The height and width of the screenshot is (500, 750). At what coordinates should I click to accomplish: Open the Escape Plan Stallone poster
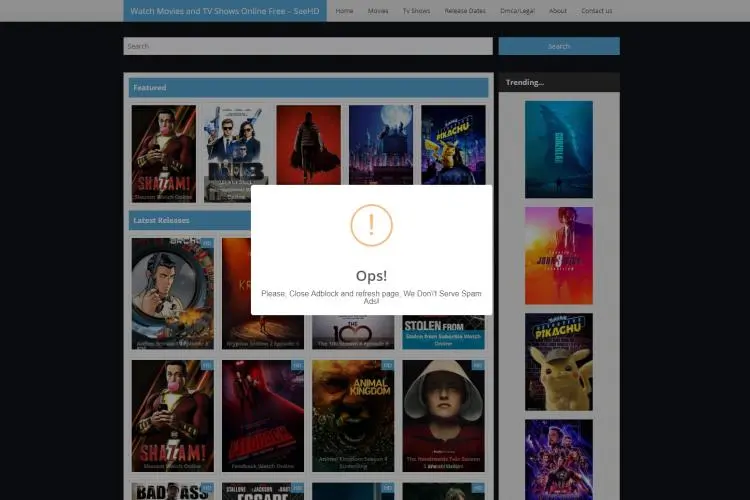coord(263,491)
